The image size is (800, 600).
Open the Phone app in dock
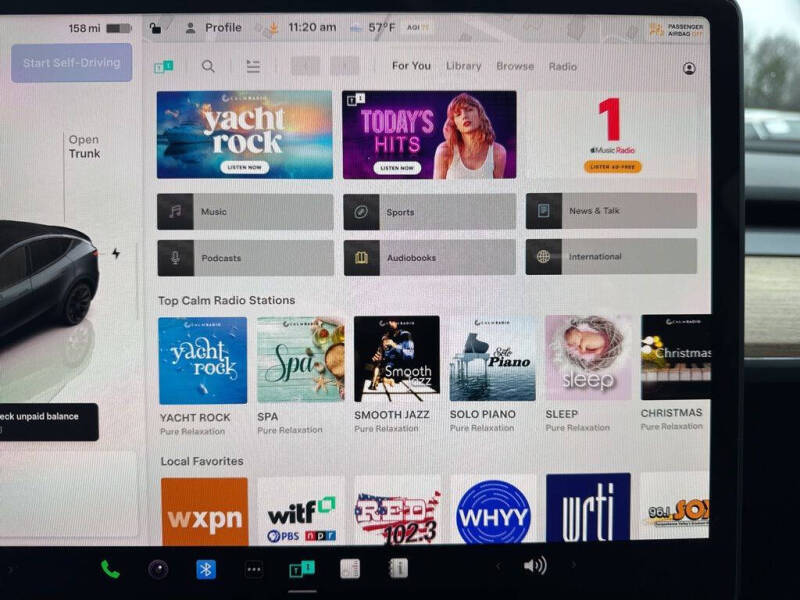click(110, 569)
